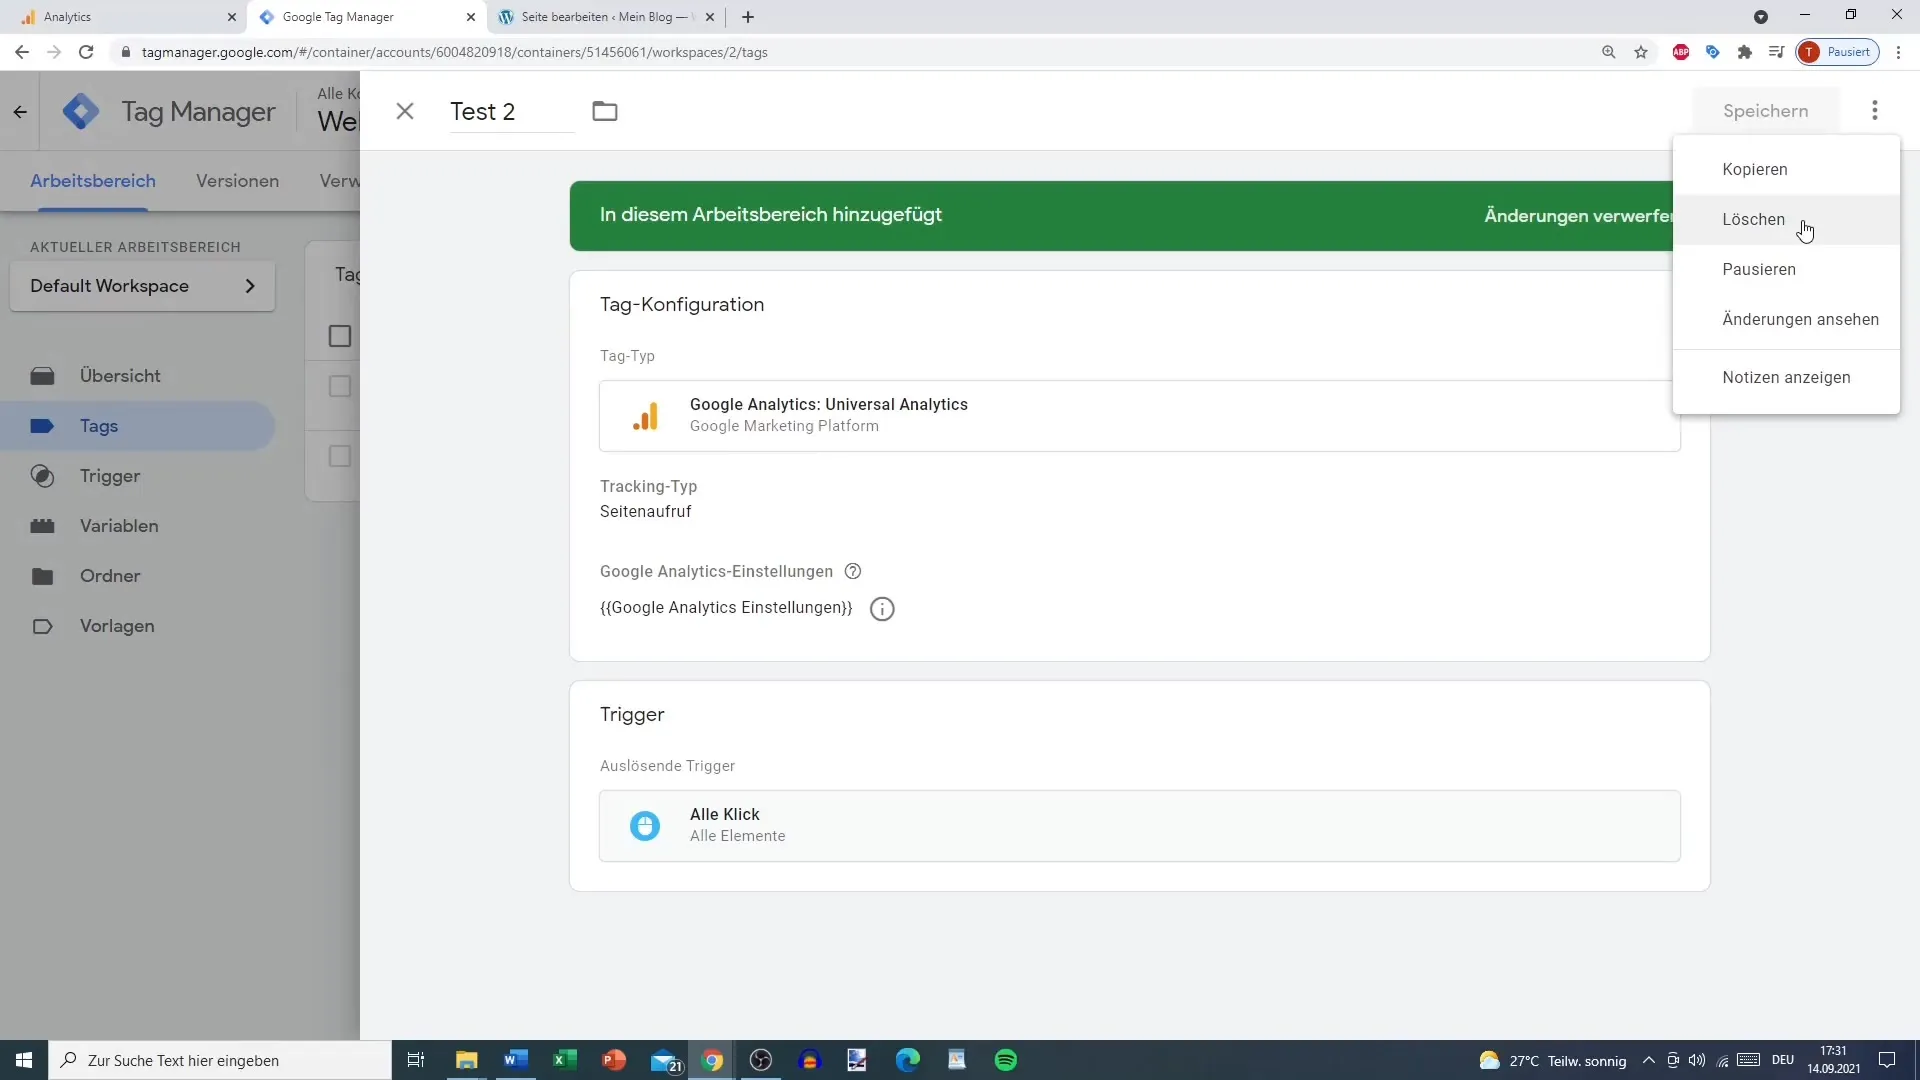Open Chrome three-dot menu
This screenshot has height=1080, width=1920.
[1898, 52]
